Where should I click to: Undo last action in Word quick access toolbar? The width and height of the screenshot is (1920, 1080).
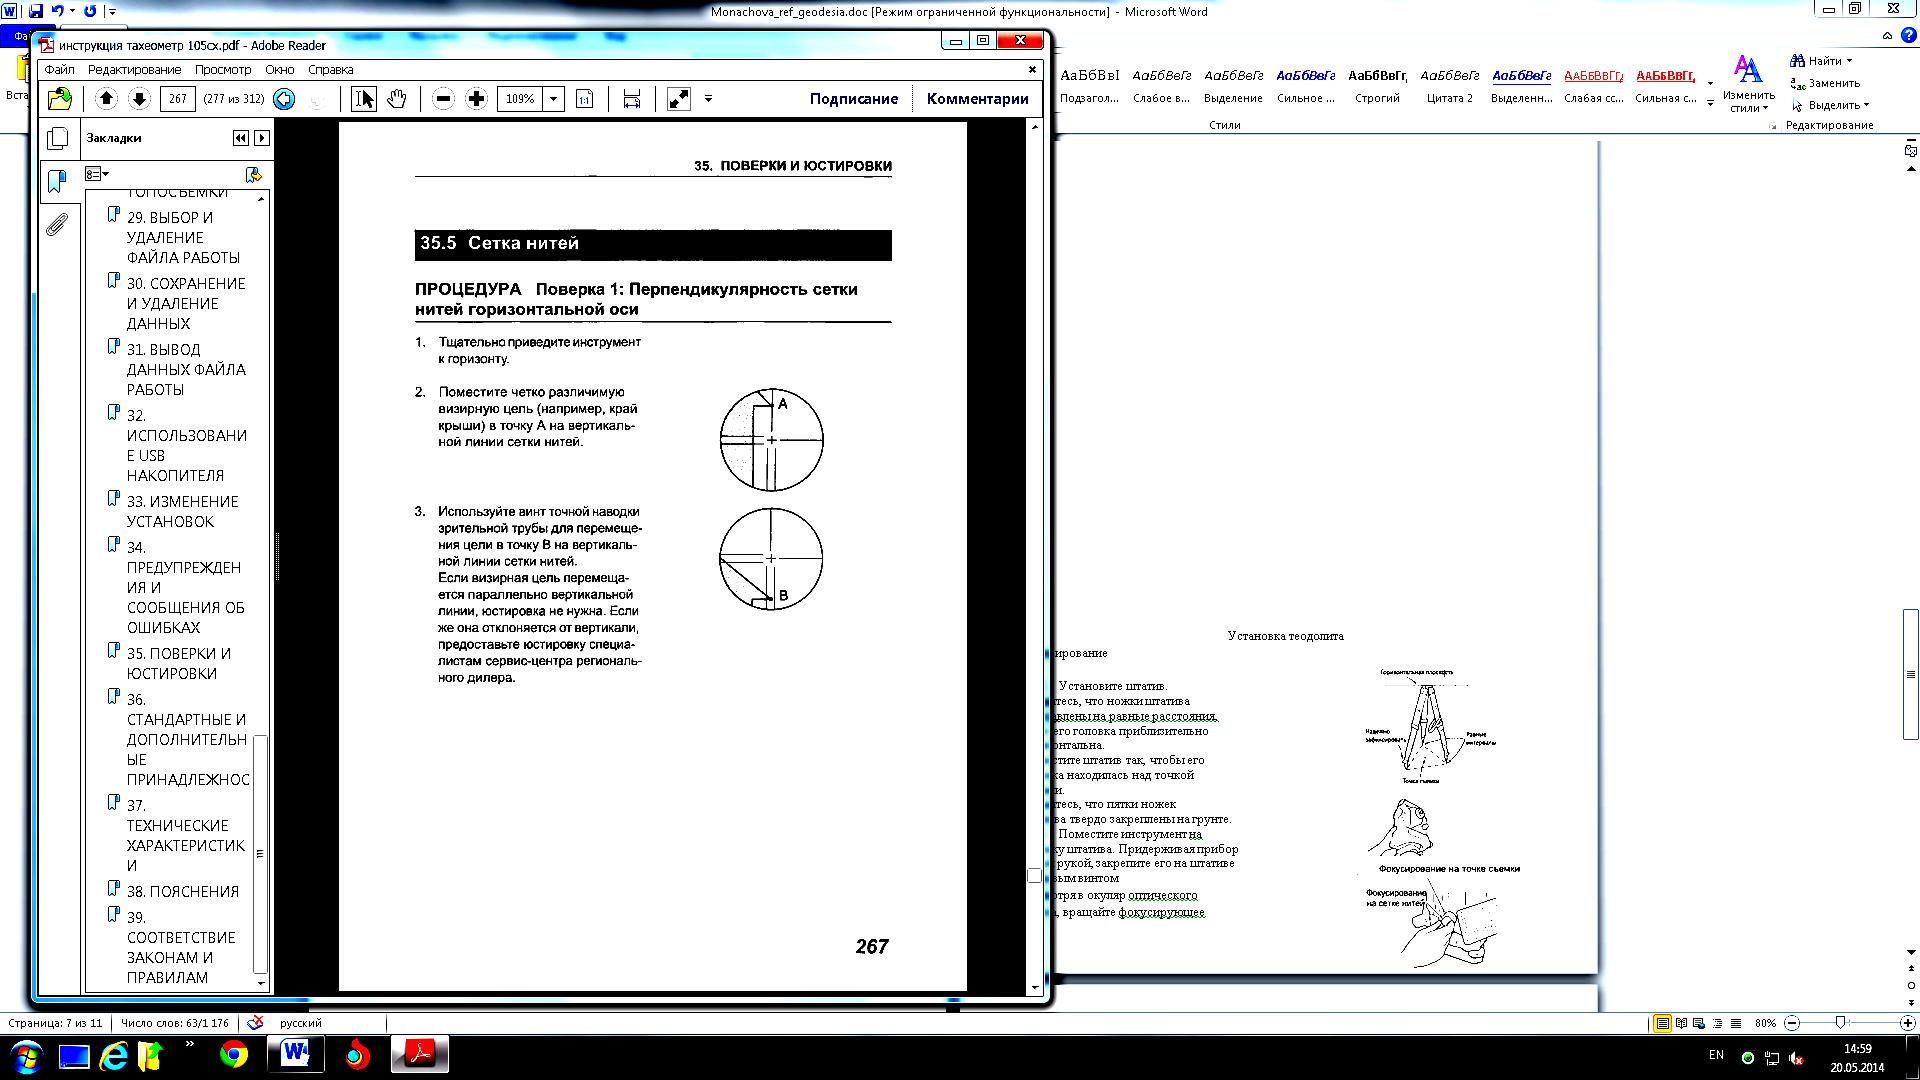pyautogui.click(x=58, y=11)
